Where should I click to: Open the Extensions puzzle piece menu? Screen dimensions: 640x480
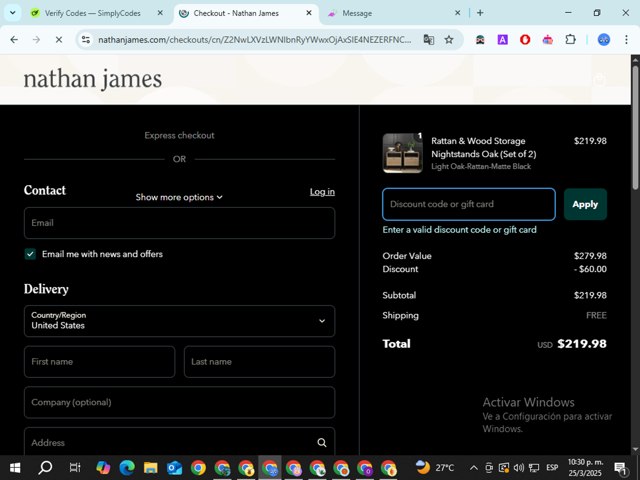tap(570, 40)
